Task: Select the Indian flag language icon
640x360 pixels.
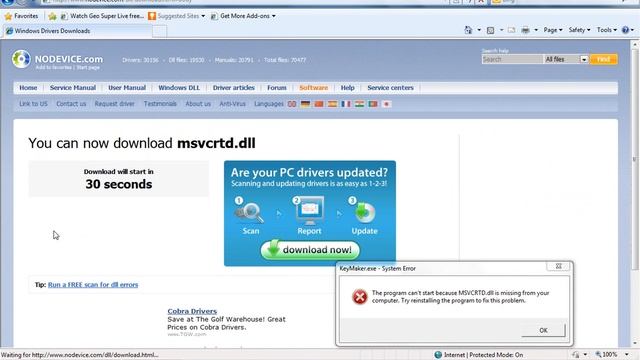Action: tap(360, 104)
